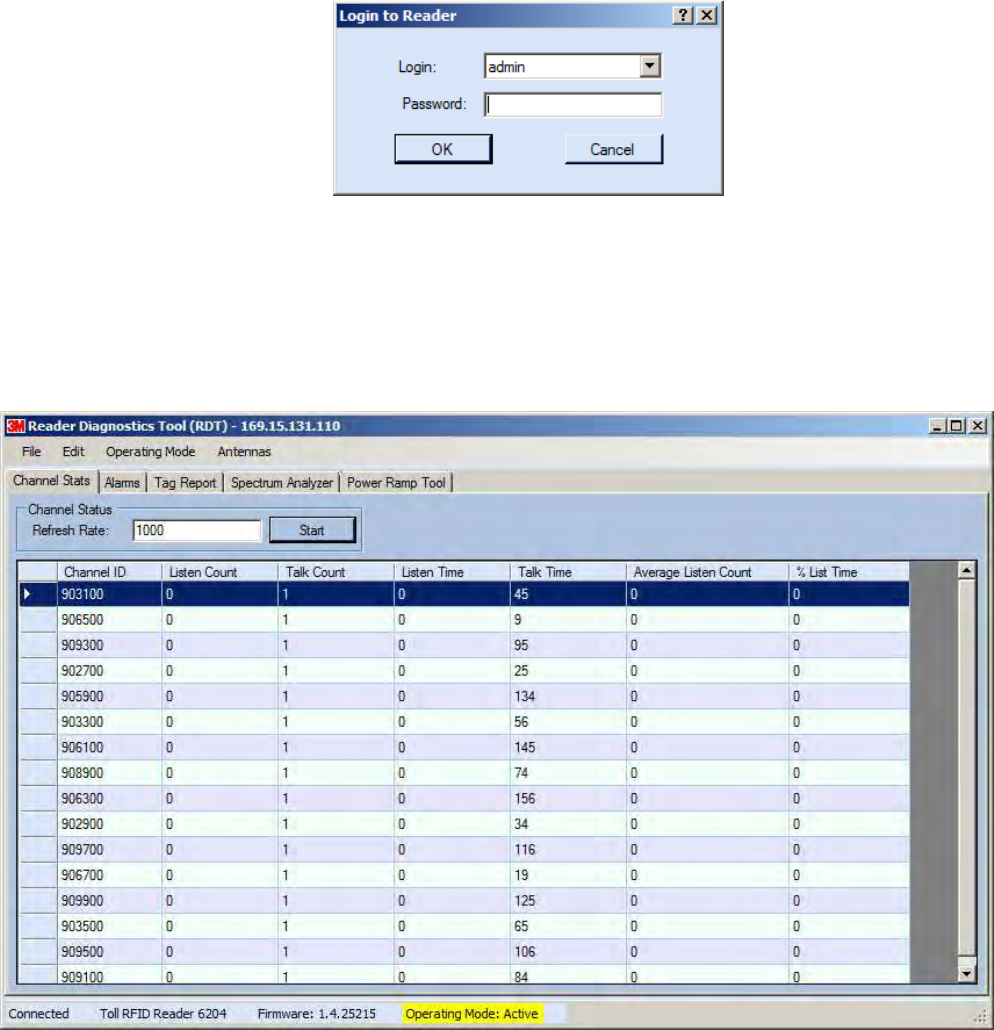
Task: Close the Login to Reader dialog
Action: [706, 15]
